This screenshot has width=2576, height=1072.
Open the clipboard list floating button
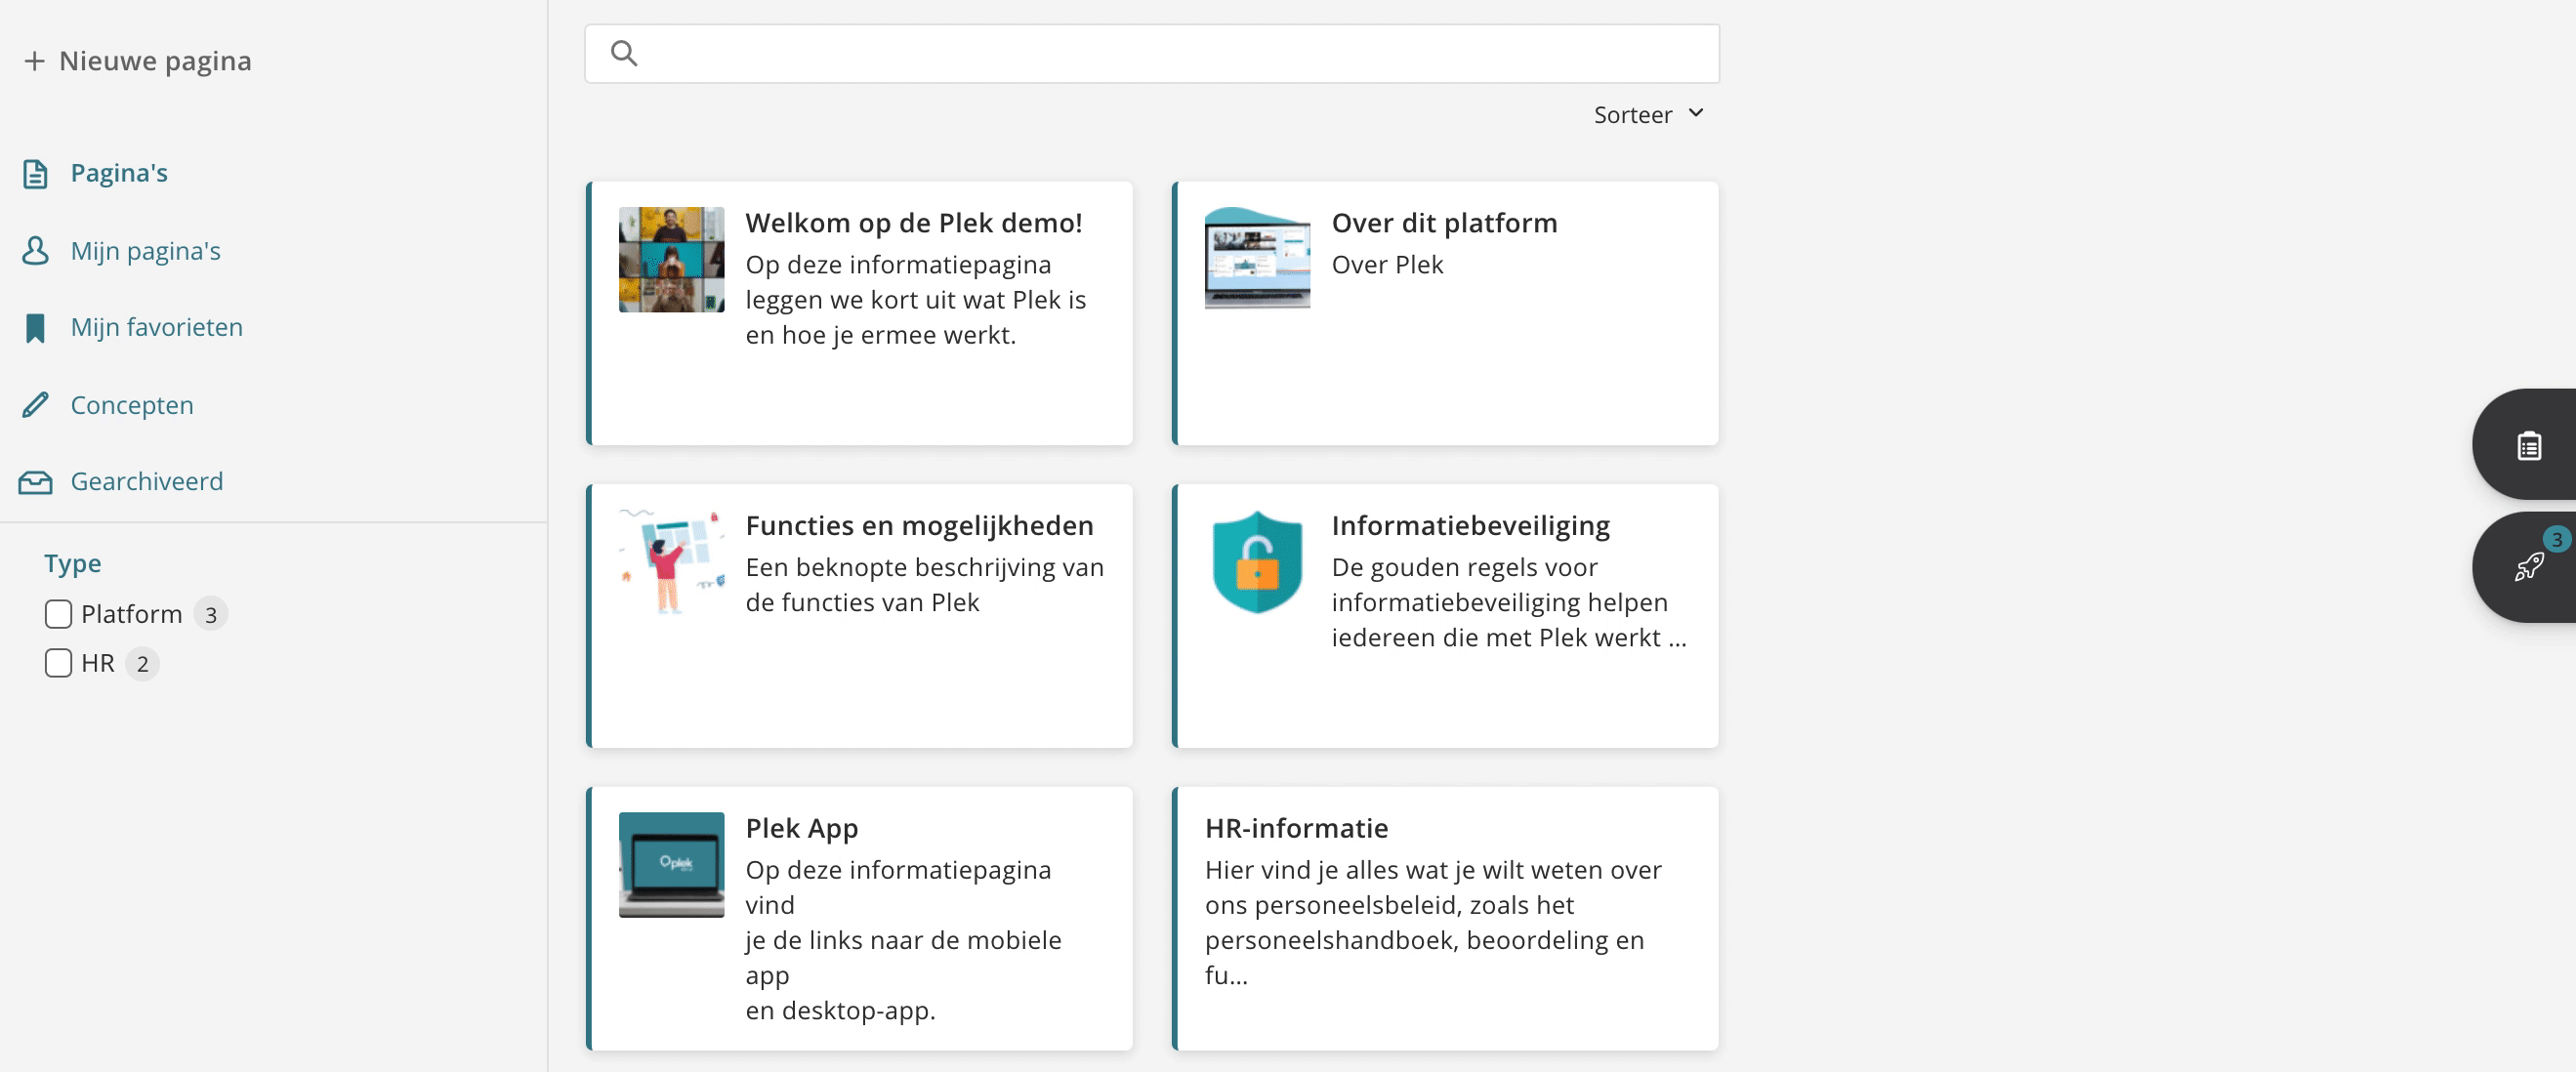(x=2529, y=445)
